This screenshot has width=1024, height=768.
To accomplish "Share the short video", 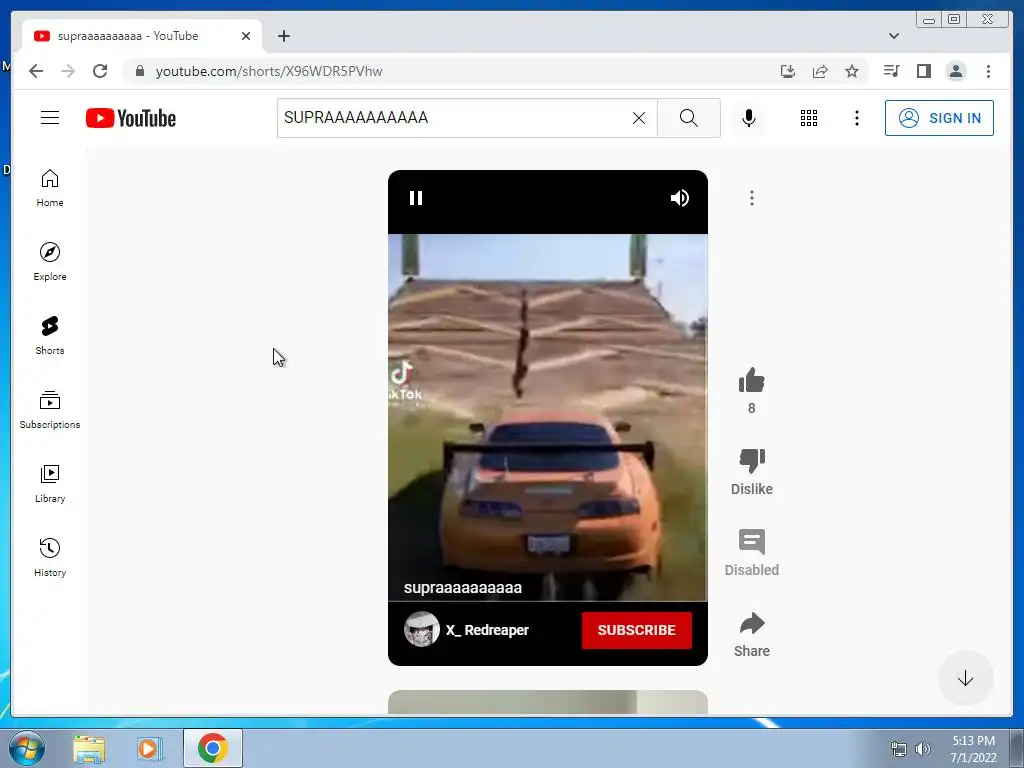I will click(x=752, y=623).
